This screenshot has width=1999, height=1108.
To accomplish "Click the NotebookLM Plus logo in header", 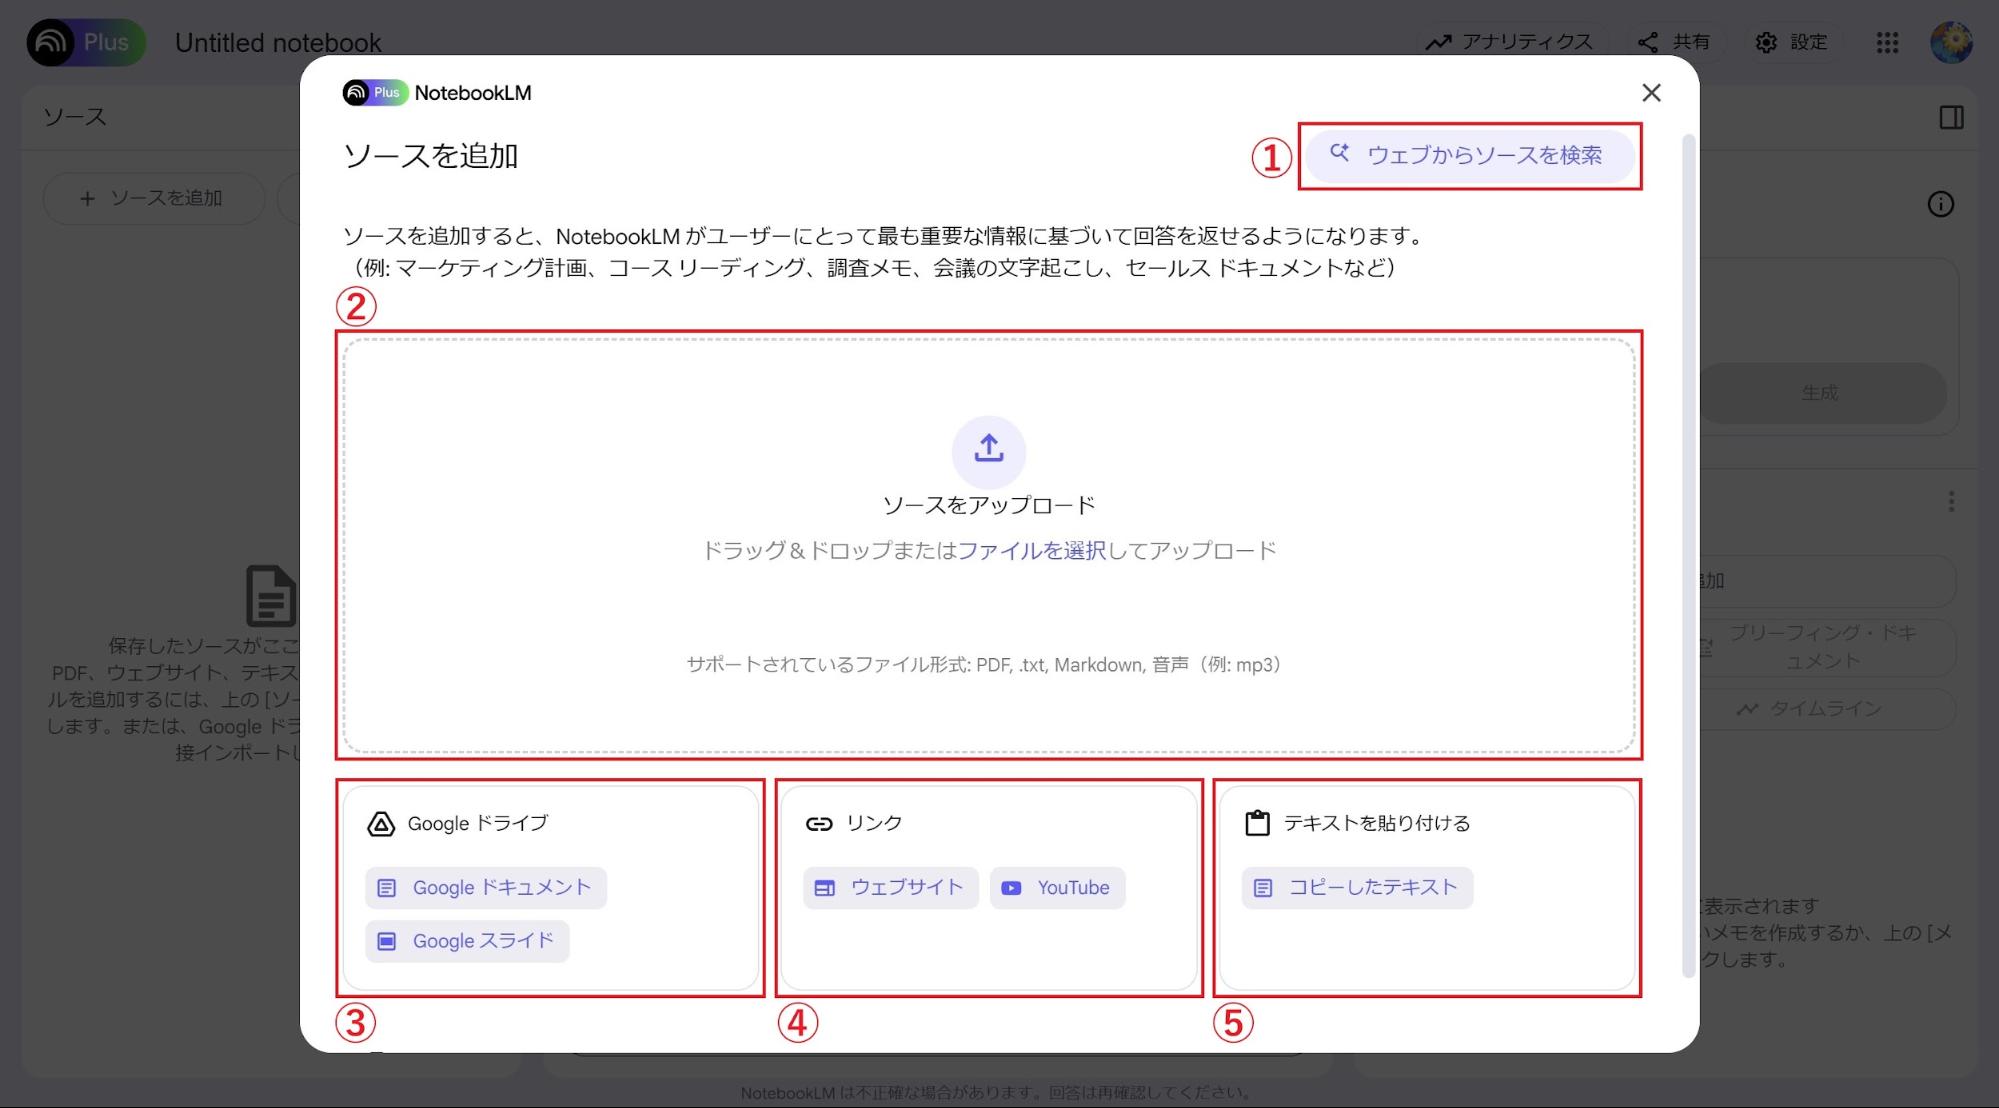I will (x=86, y=42).
